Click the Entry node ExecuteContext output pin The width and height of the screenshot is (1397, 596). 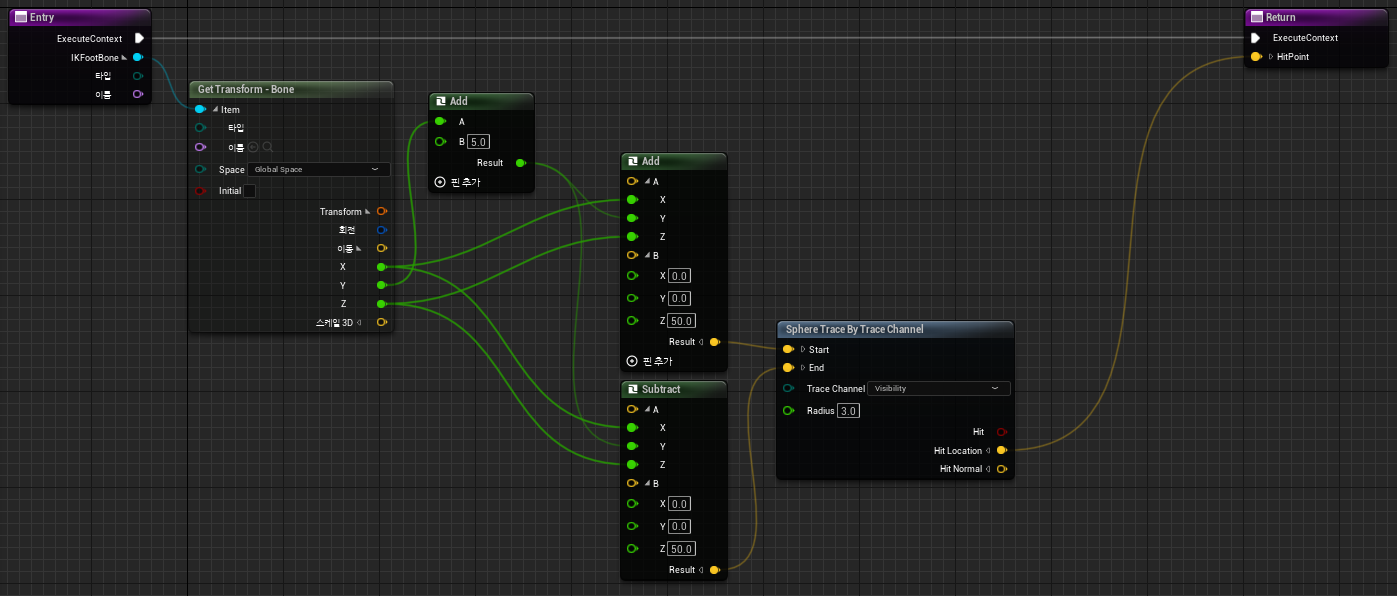click(x=139, y=38)
